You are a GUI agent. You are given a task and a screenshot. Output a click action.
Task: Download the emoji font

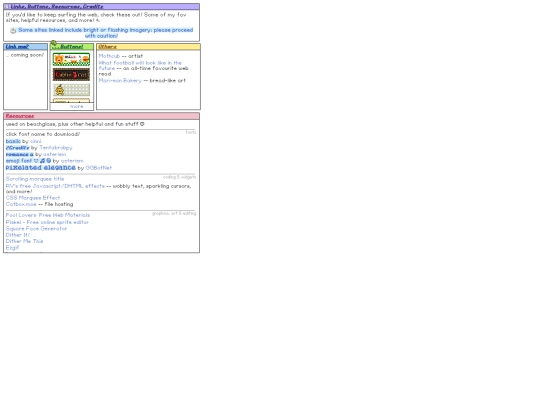click(28, 161)
